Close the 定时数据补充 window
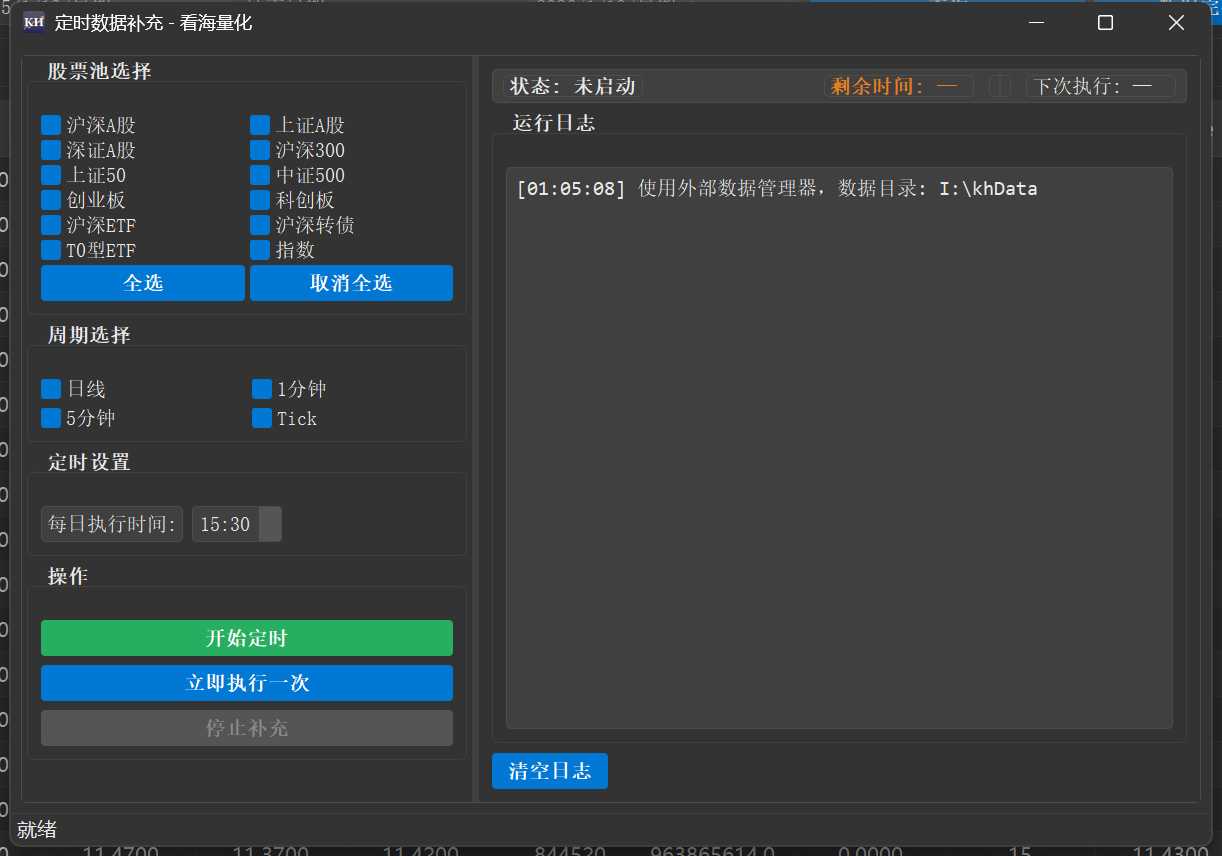Screen dimensions: 1222x856 1176,23
